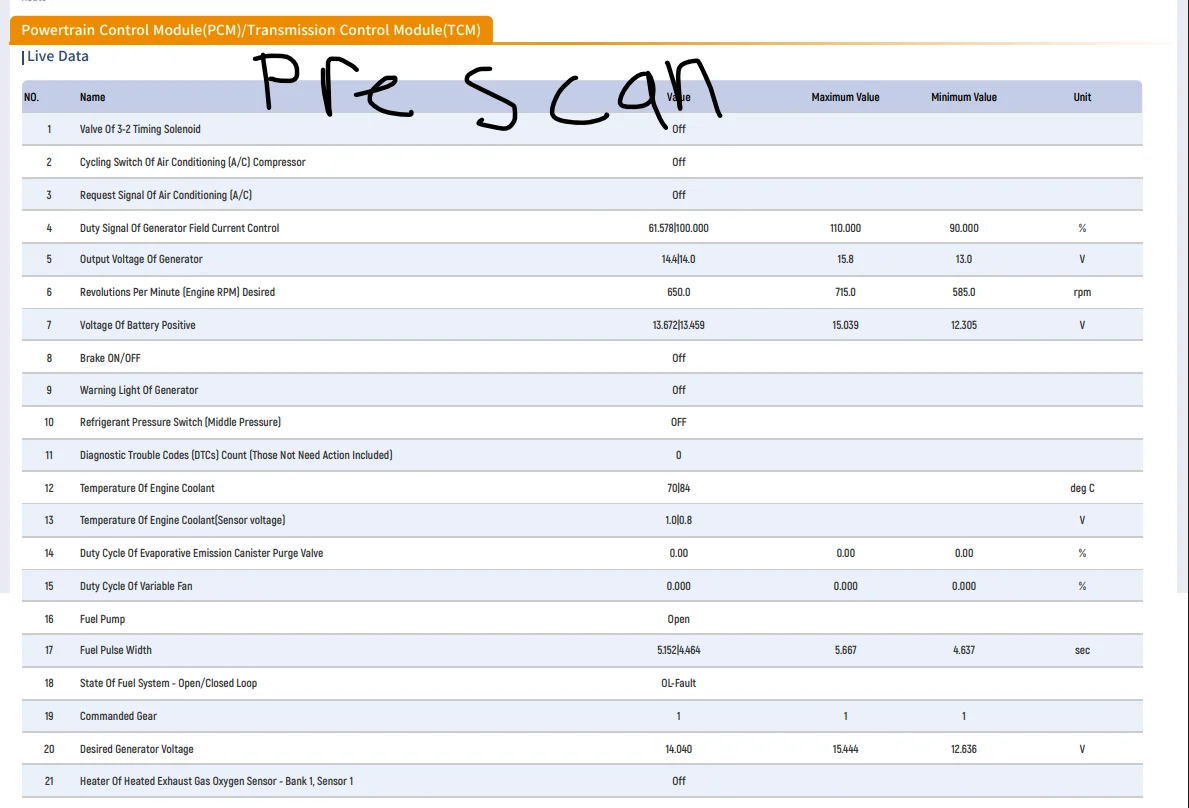1189x808 pixels.
Task: Select the Voltage Of Battery Positive entry
Action: (x=138, y=325)
